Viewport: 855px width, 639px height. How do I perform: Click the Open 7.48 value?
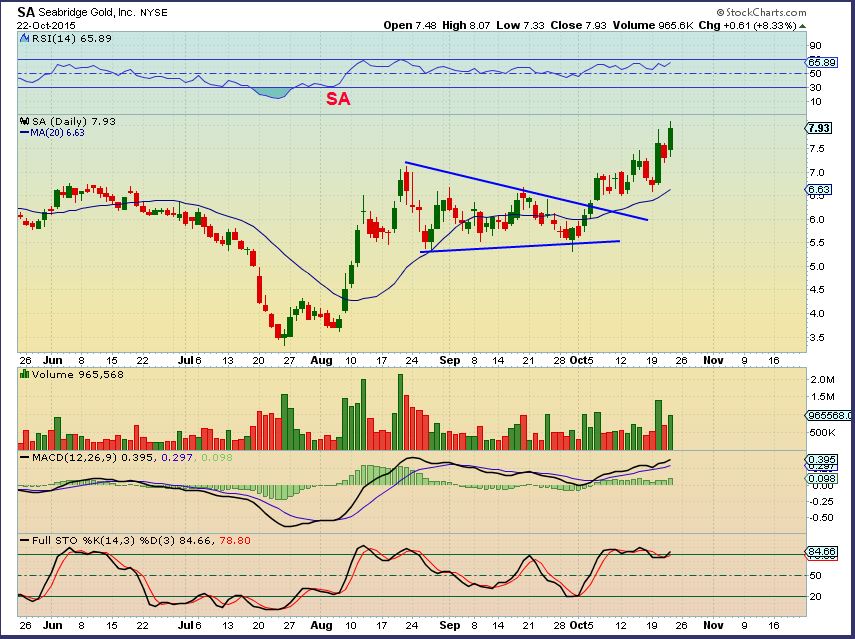pyautogui.click(x=410, y=25)
